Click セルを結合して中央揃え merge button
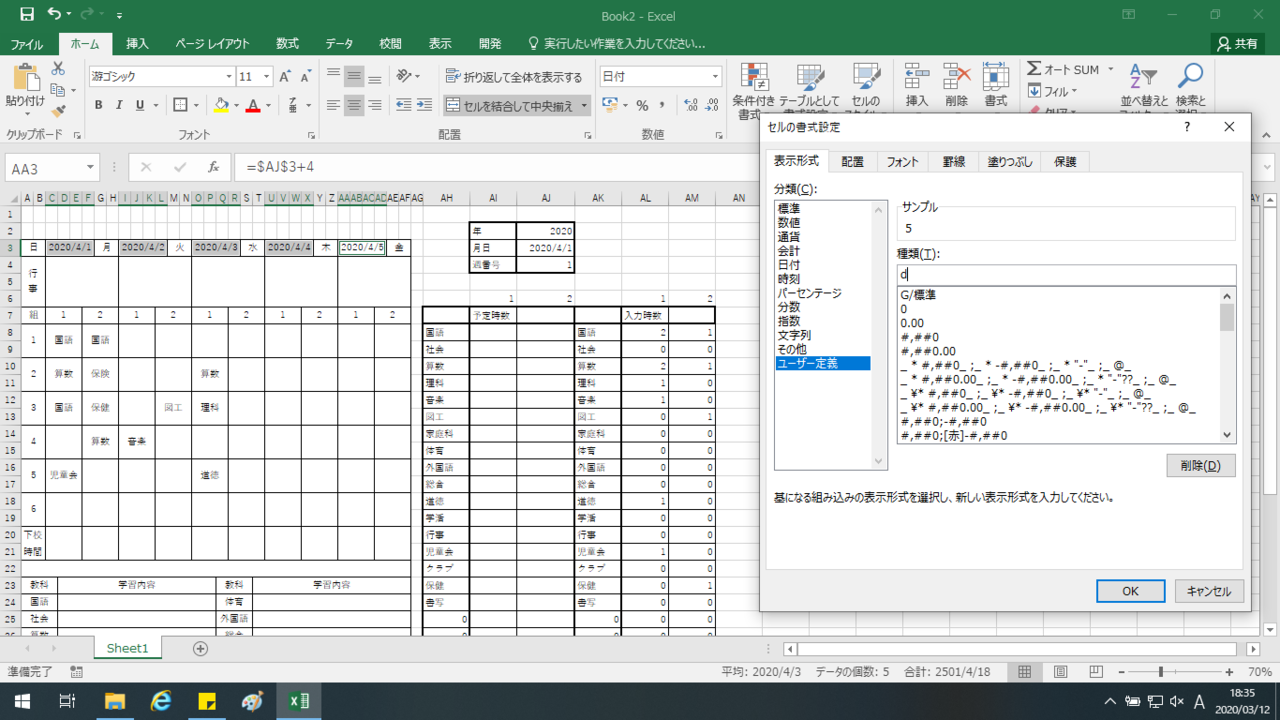 (x=509, y=105)
